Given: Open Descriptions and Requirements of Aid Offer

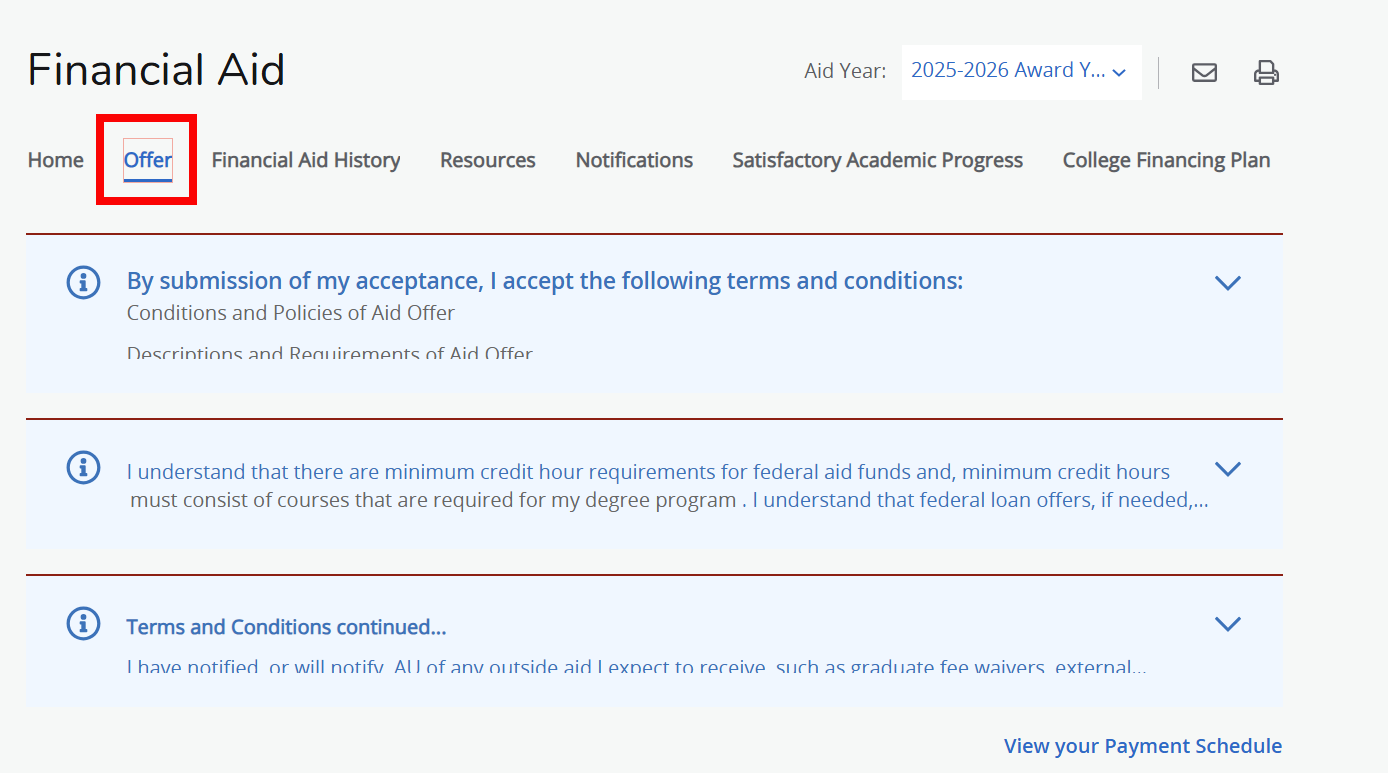Looking at the screenshot, I should 329,352.
